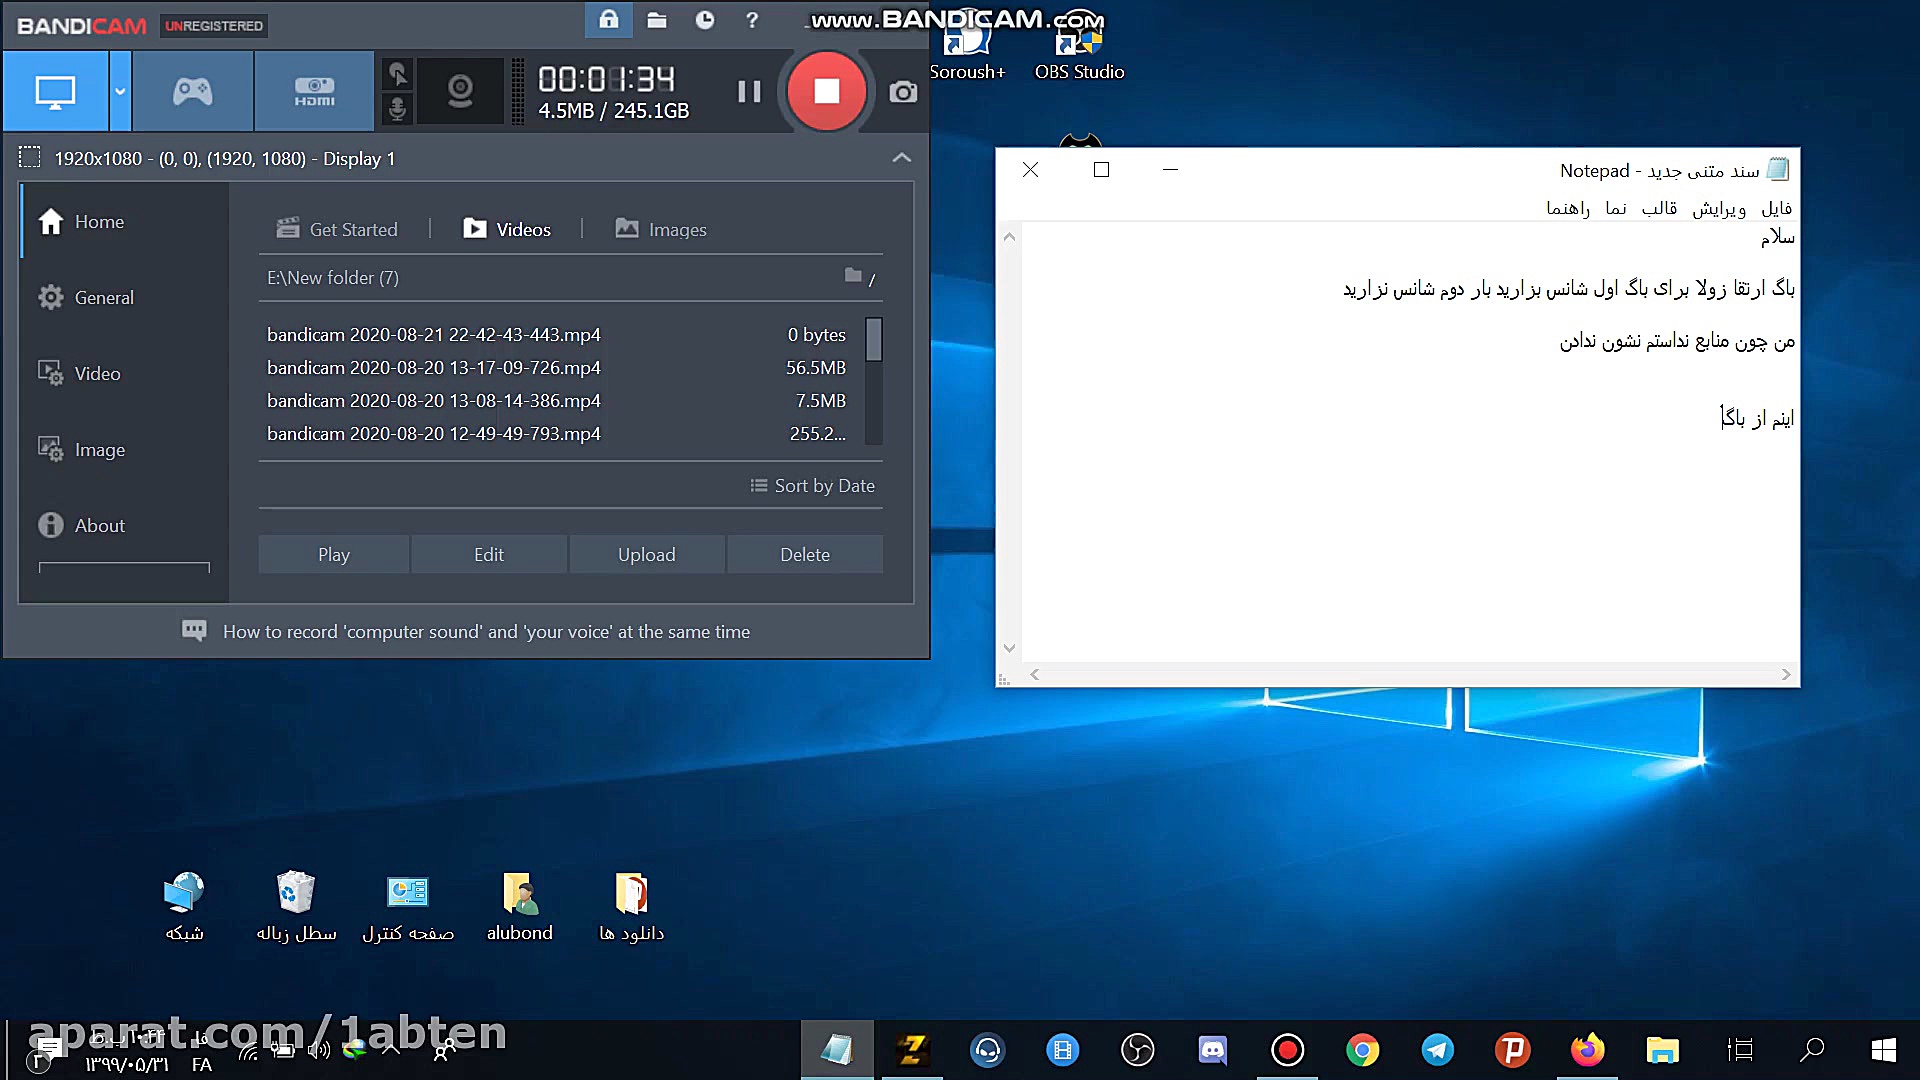The height and width of the screenshot is (1080, 1920).
Task: Select Game Recording mode gamepad icon
Action: point(192,92)
